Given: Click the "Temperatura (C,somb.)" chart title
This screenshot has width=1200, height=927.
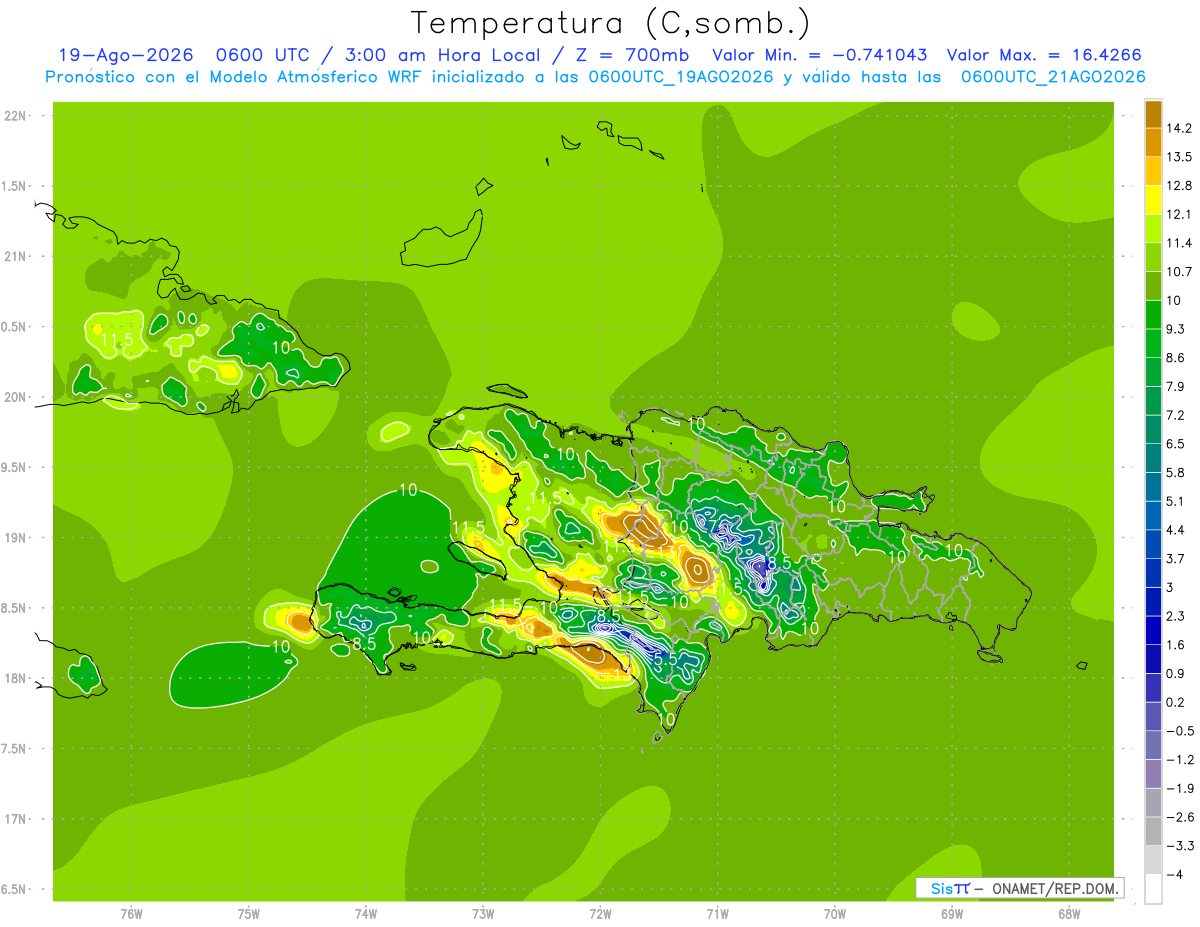Looking at the screenshot, I should pos(611,23).
